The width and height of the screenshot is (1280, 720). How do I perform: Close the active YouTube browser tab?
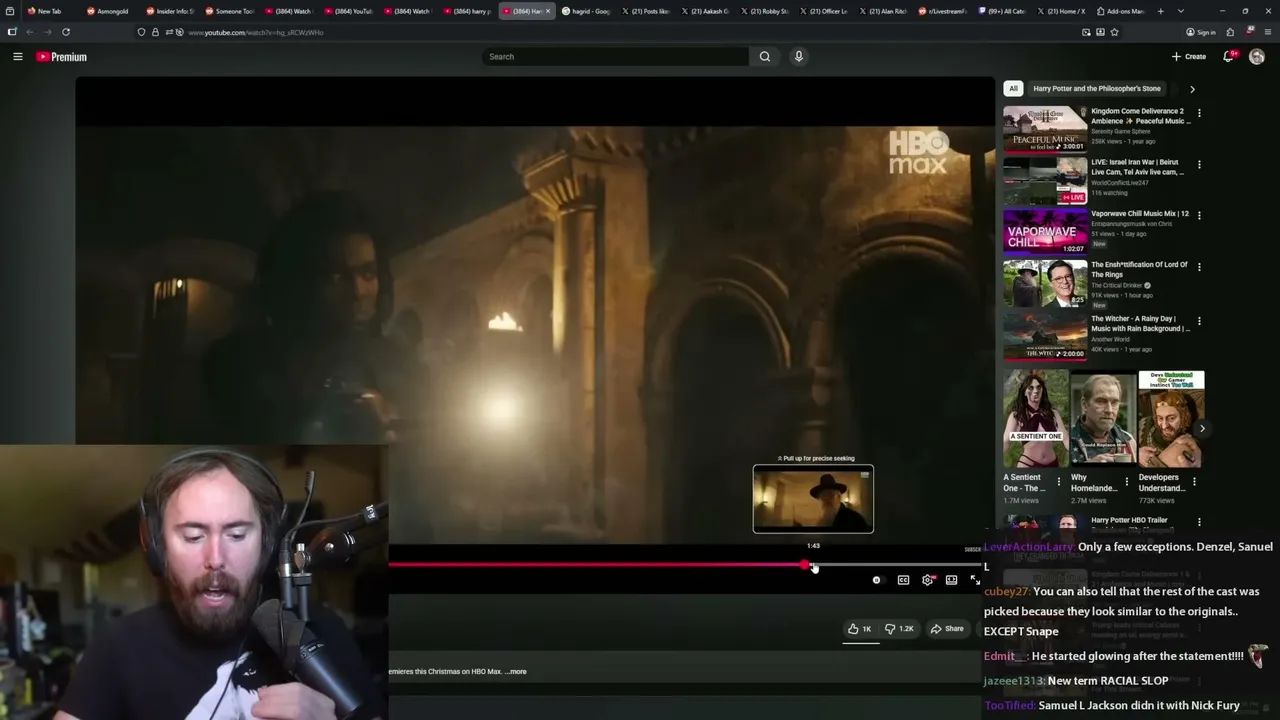(x=547, y=11)
